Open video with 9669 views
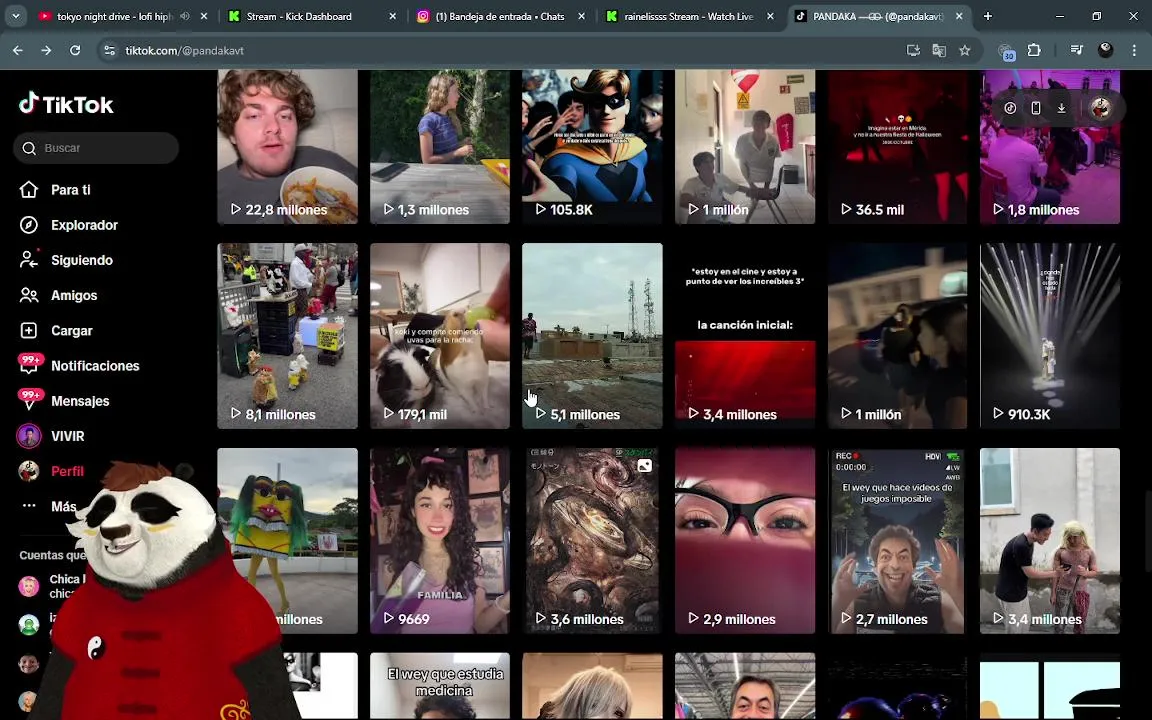 point(439,541)
